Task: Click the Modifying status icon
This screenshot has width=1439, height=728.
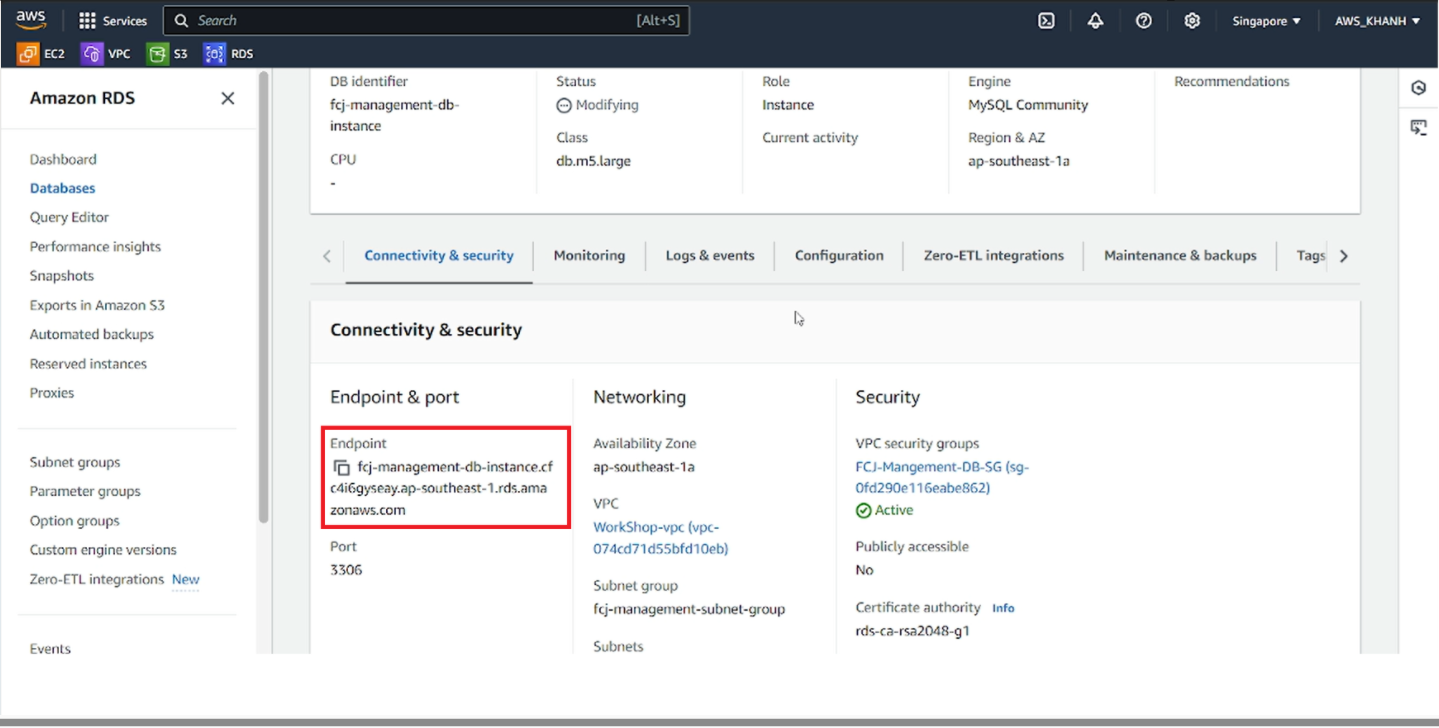Action: pyautogui.click(x=564, y=105)
